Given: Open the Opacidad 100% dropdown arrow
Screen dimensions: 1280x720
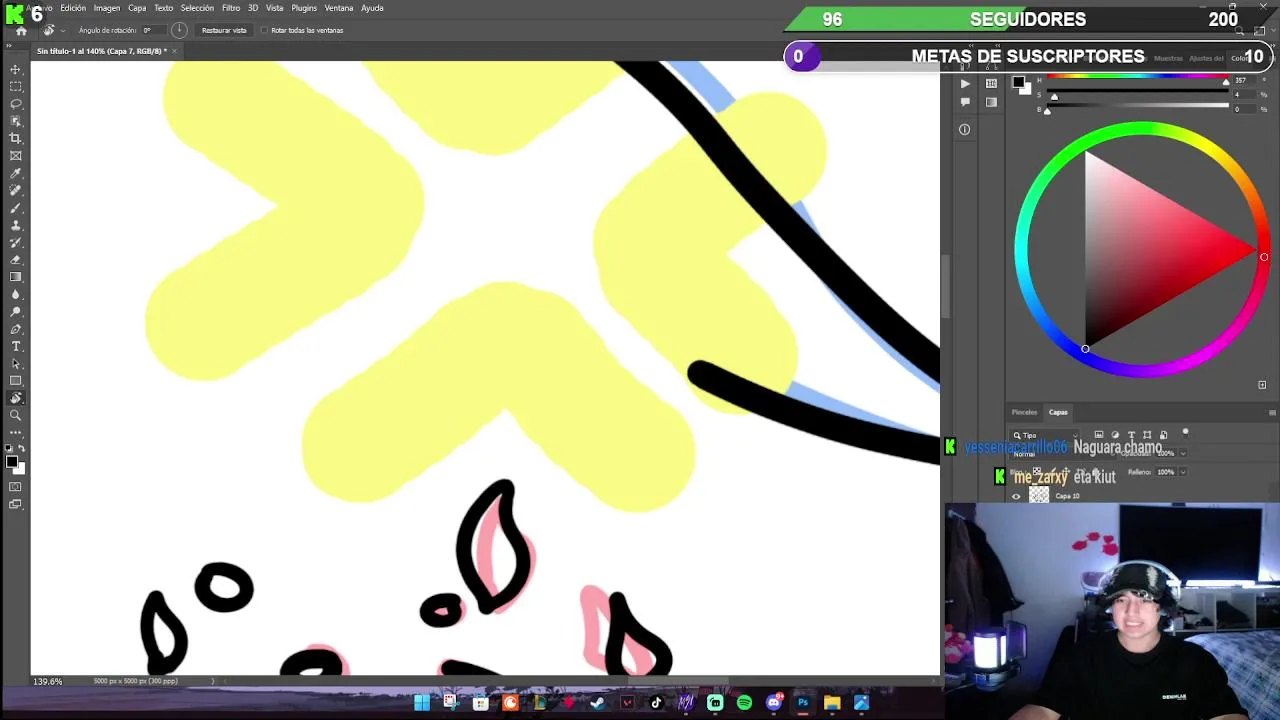Looking at the screenshot, I should tap(1183, 453).
